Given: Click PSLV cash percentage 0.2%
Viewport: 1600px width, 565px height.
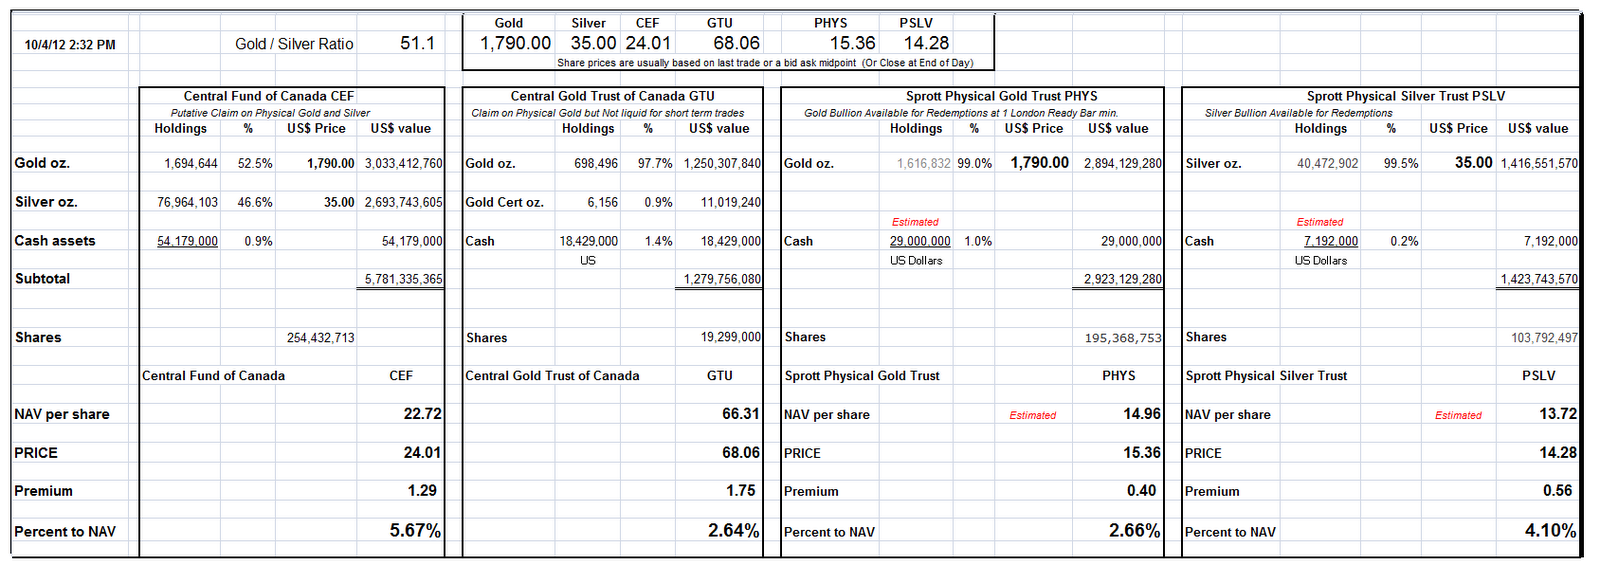Looking at the screenshot, I should 1404,241.
